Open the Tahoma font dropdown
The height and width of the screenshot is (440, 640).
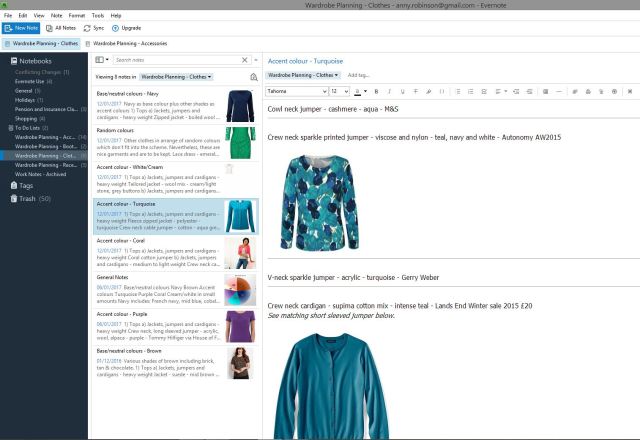(297, 91)
